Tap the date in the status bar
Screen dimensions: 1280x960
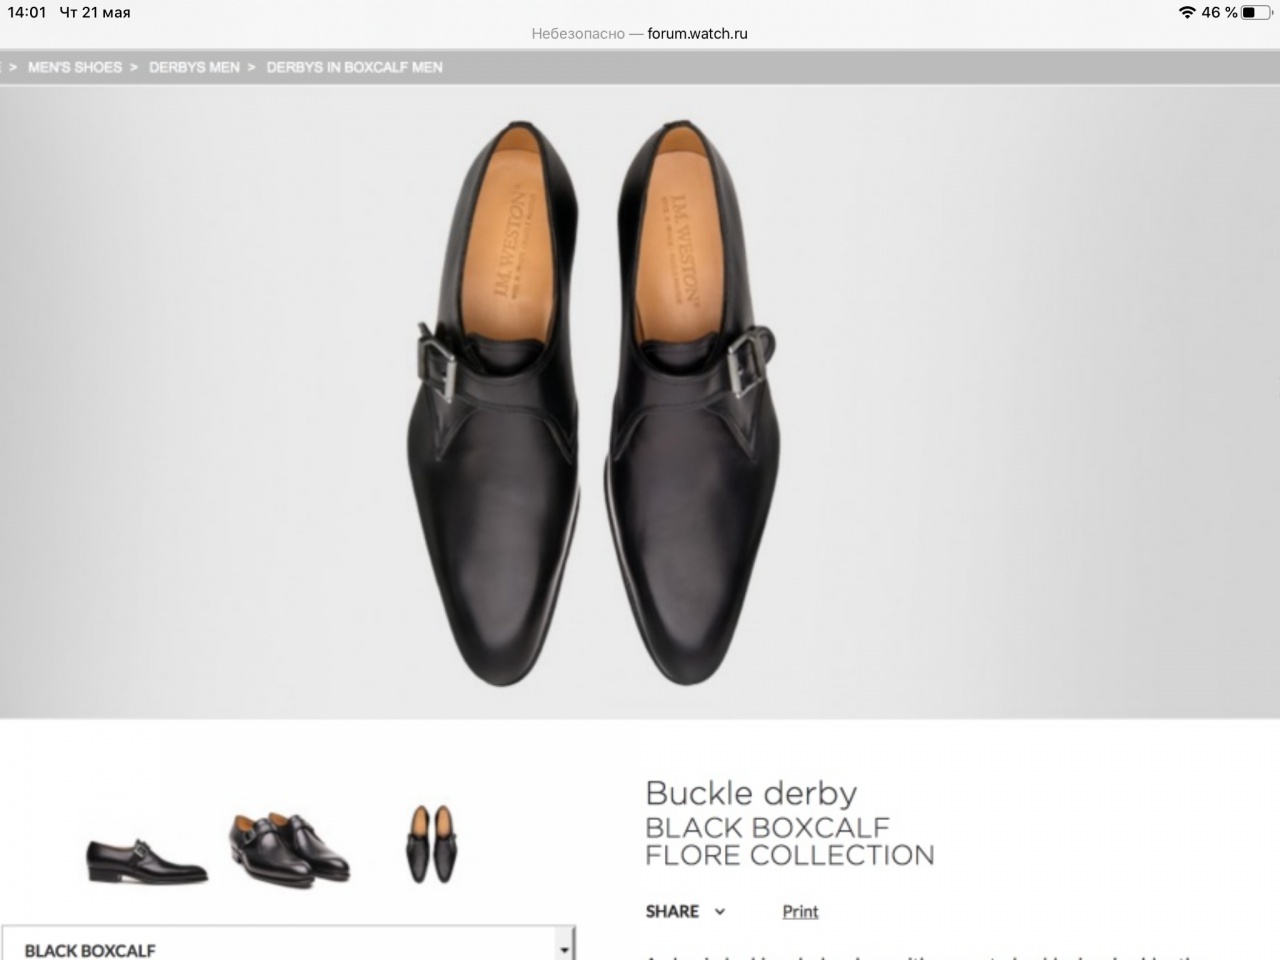[95, 13]
